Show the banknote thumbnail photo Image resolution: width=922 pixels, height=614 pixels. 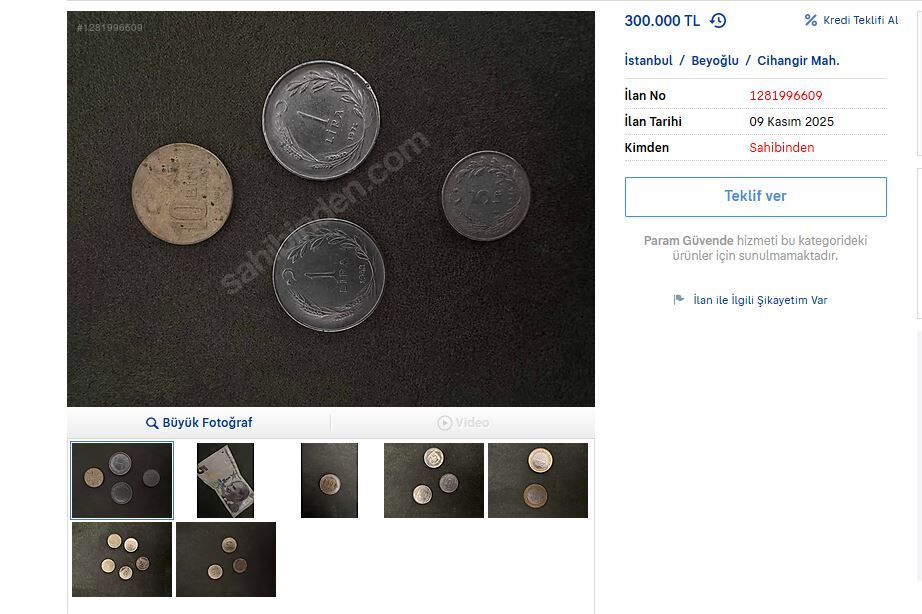tap(225, 480)
